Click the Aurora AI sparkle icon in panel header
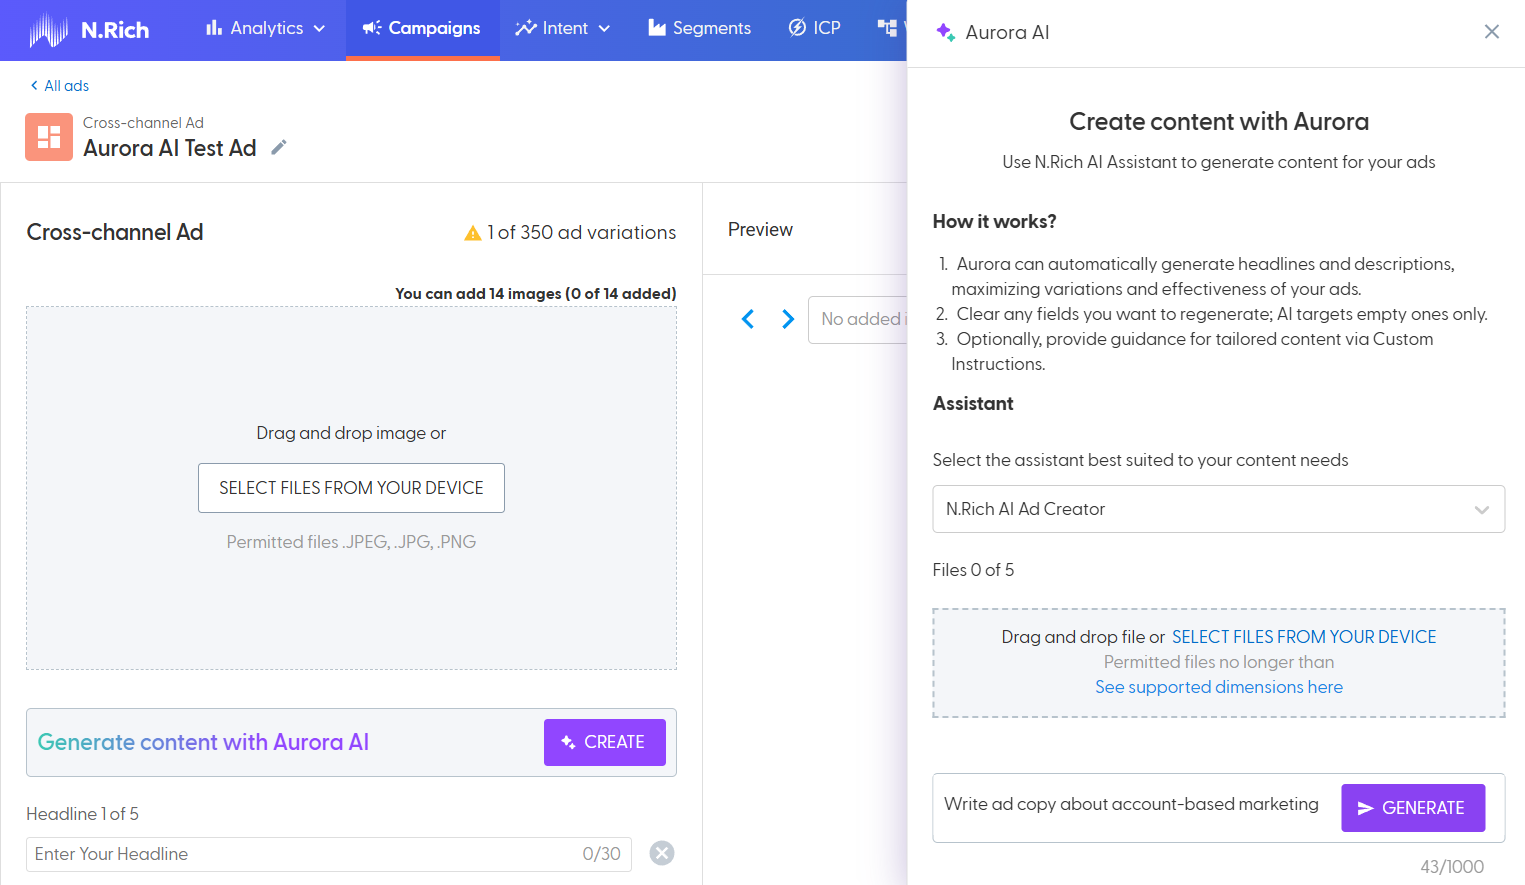The image size is (1525, 885). click(x=944, y=31)
